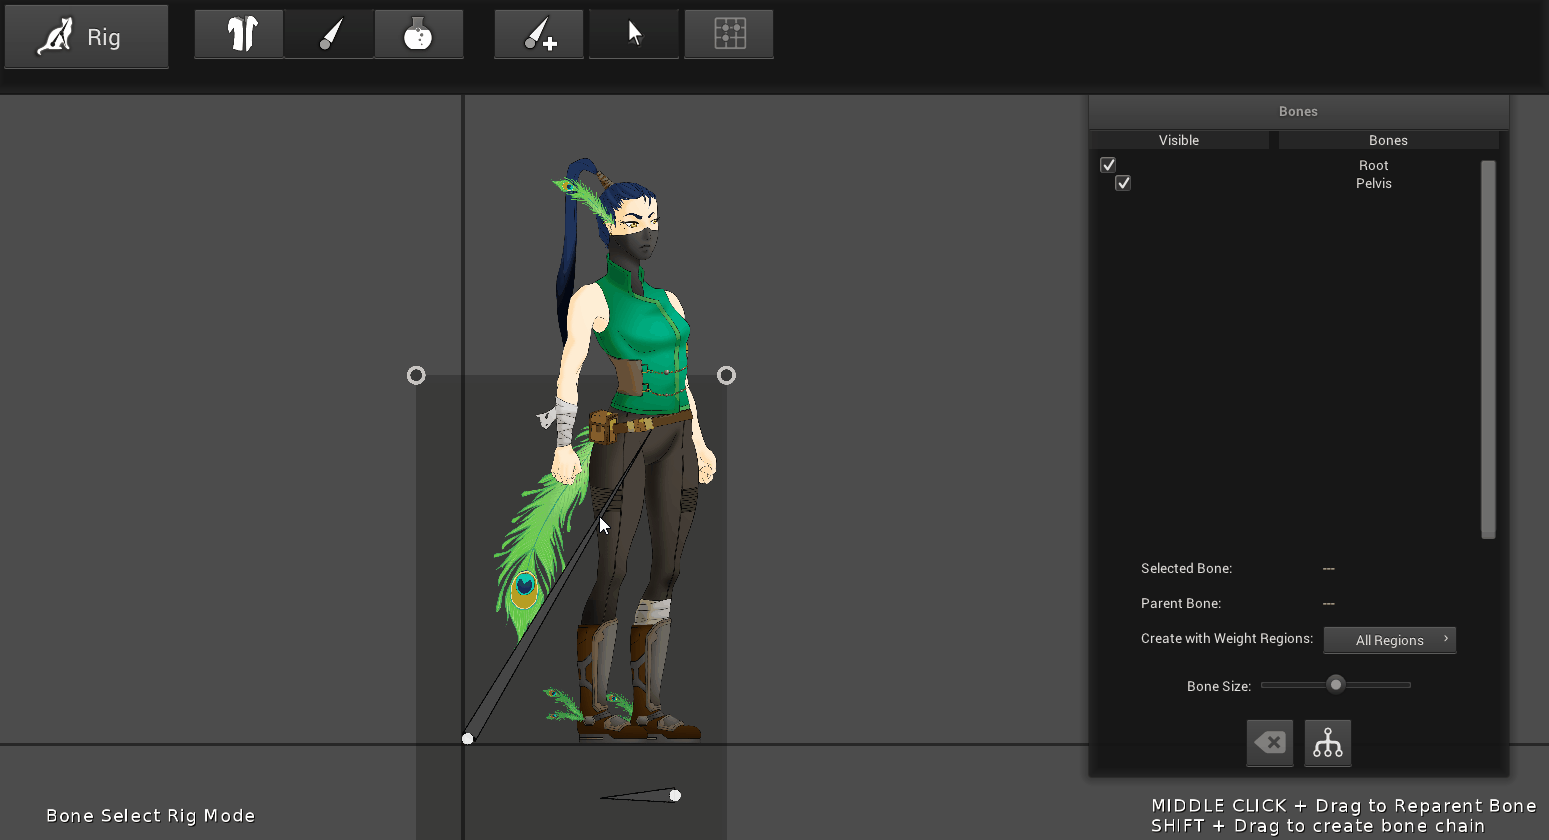Image resolution: width=1549 pixels, height=840 pixels.
Task: Open the All Regions weight dropdown
Action: pos(1389,640)
